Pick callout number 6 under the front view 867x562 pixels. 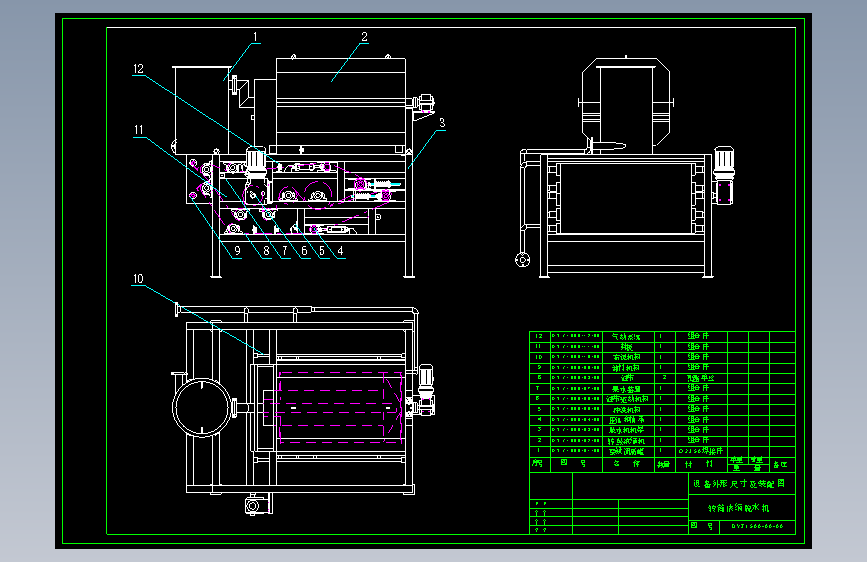tap(304, 251)
